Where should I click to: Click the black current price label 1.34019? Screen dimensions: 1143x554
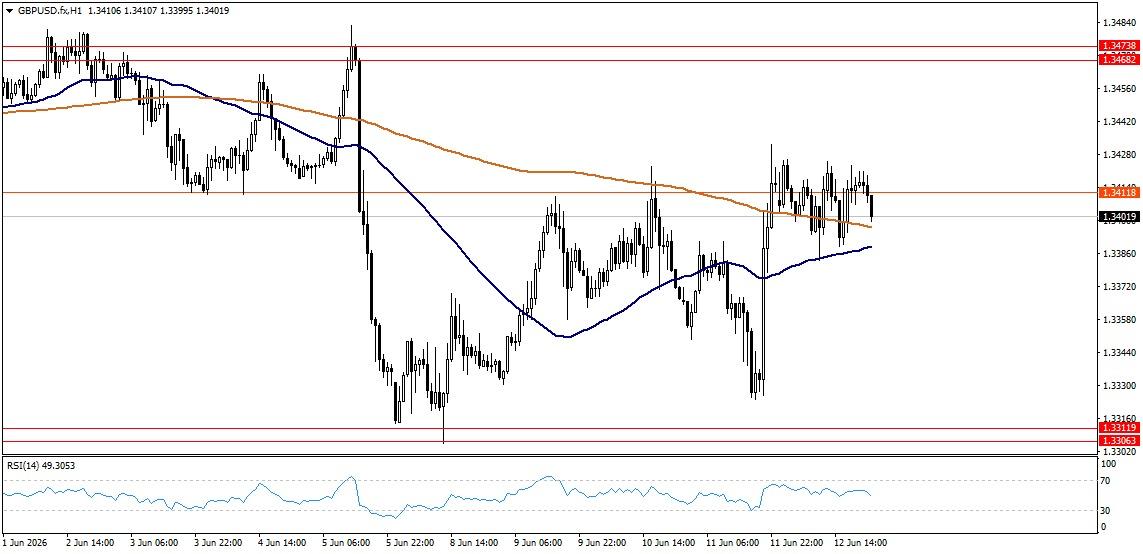[x=1120, y=216]
